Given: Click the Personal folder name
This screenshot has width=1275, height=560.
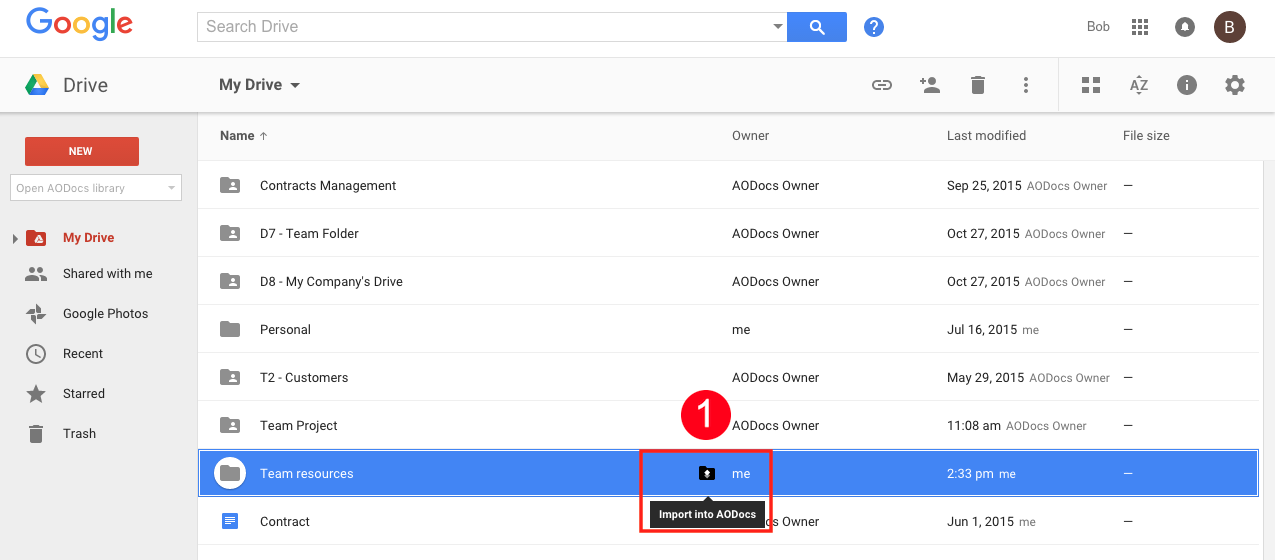Looking at the screenshot, I should 285,330.
